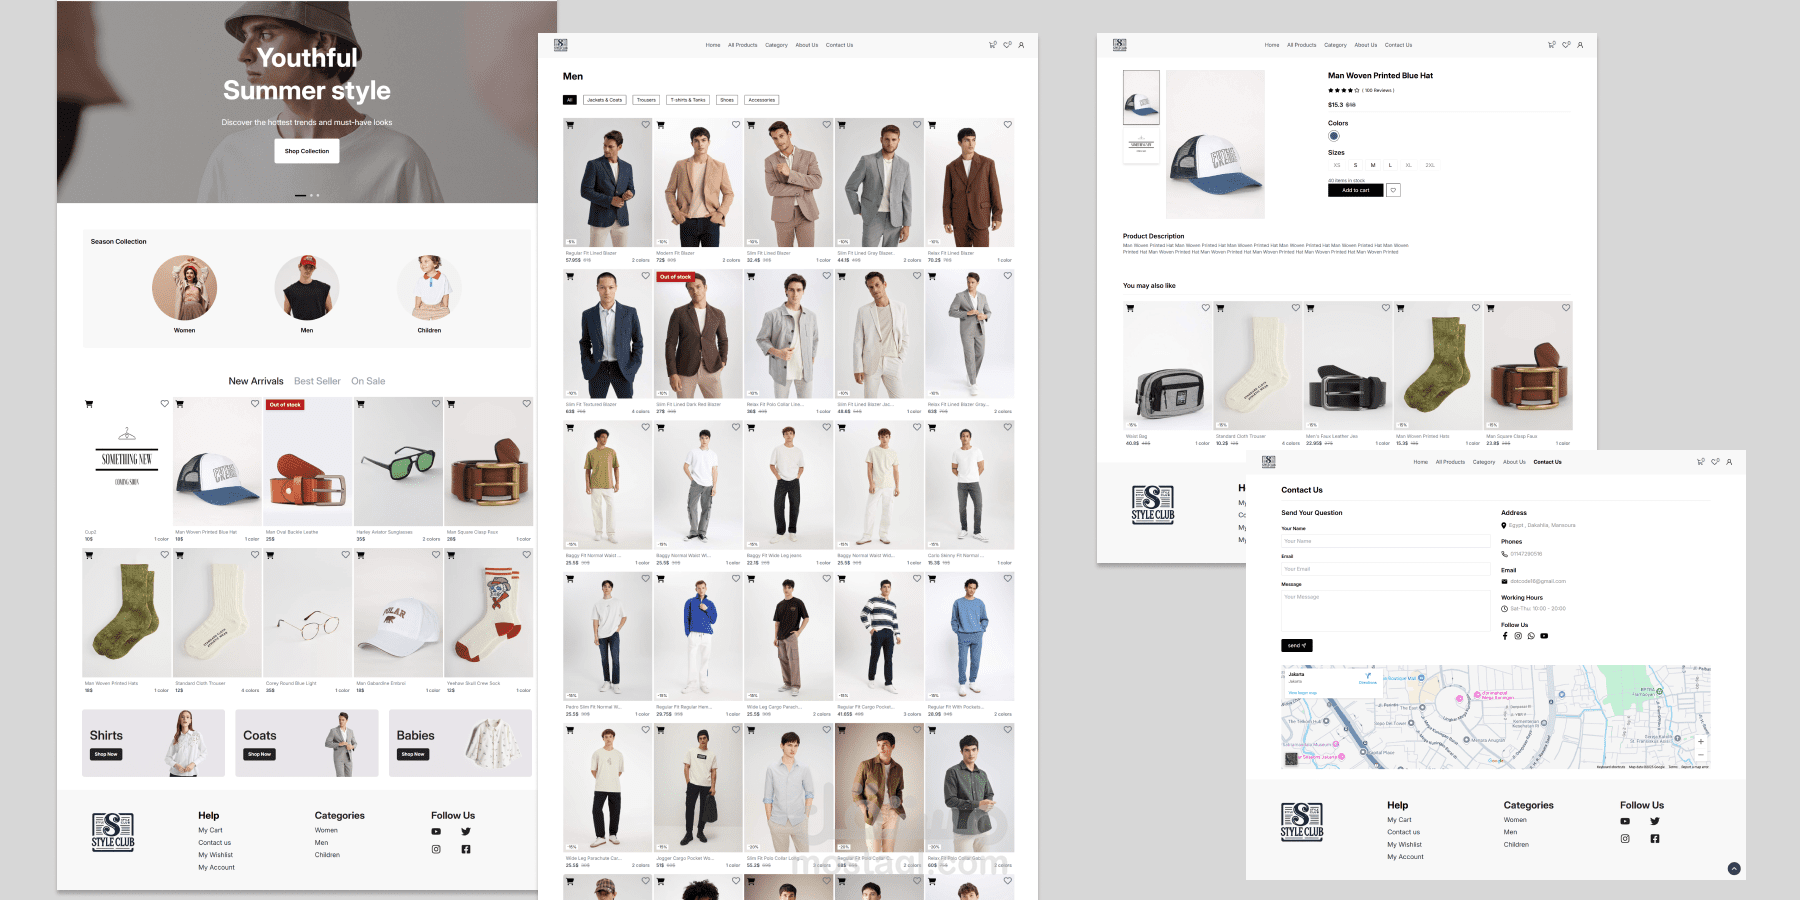Click the Style Club logo in the navbar
Screen dimensions: 1800x900
pyautogui.click(x=561, y=45)
